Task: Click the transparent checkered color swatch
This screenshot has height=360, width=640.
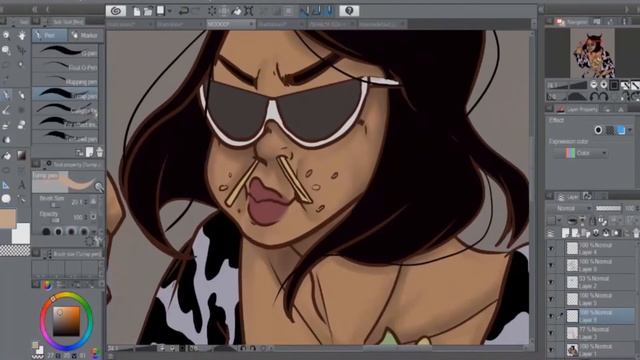Action: (15, 250)
